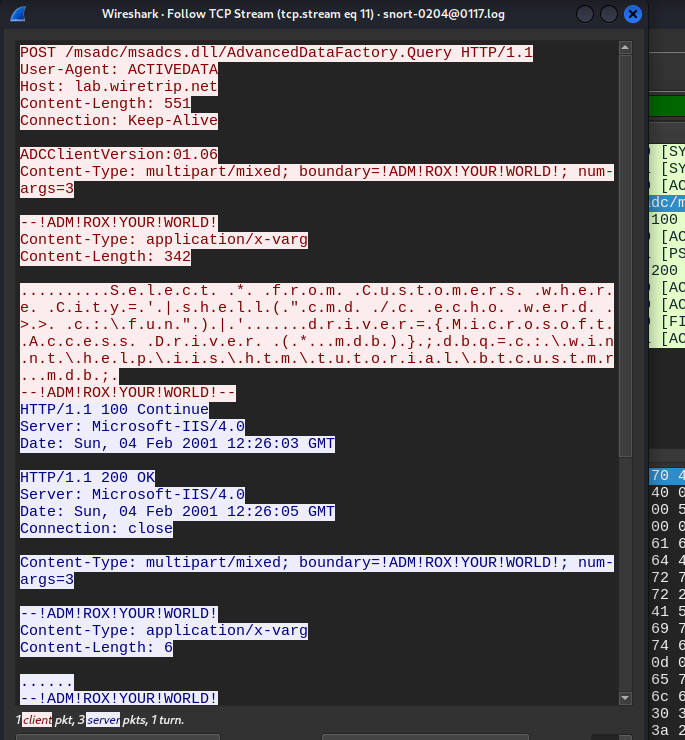Click the maximize circle beside the close button

pos(609,14)
